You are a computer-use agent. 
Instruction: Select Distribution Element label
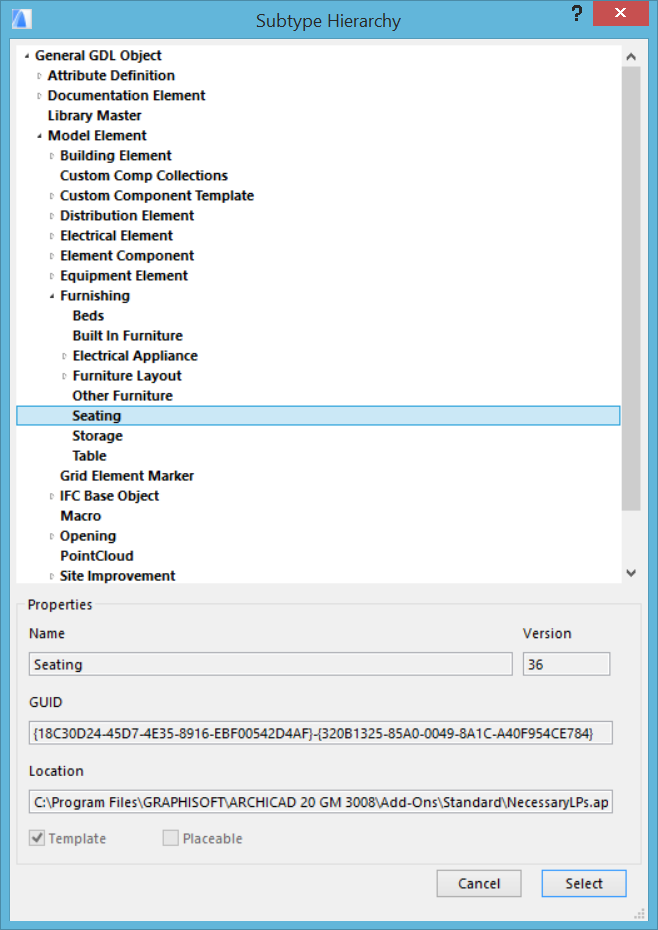(127, 216)
